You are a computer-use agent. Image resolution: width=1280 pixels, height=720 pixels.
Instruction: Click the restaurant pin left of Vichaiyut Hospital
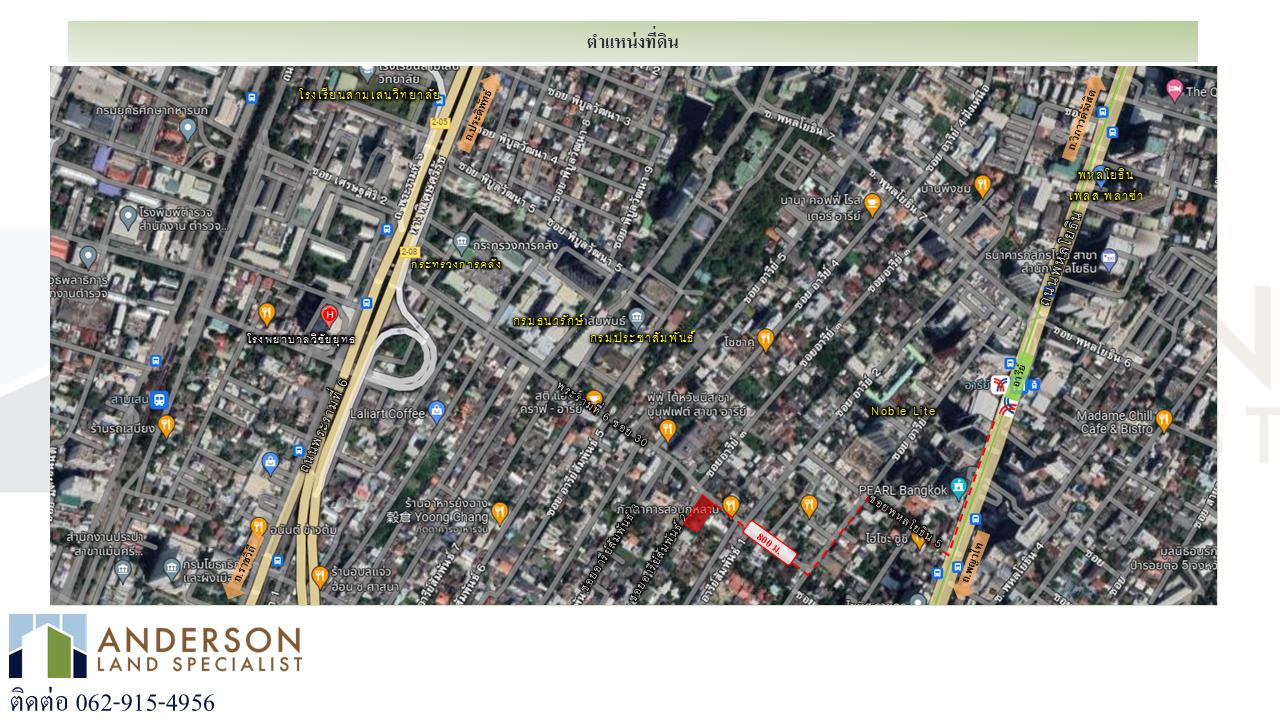click(267, 314)
